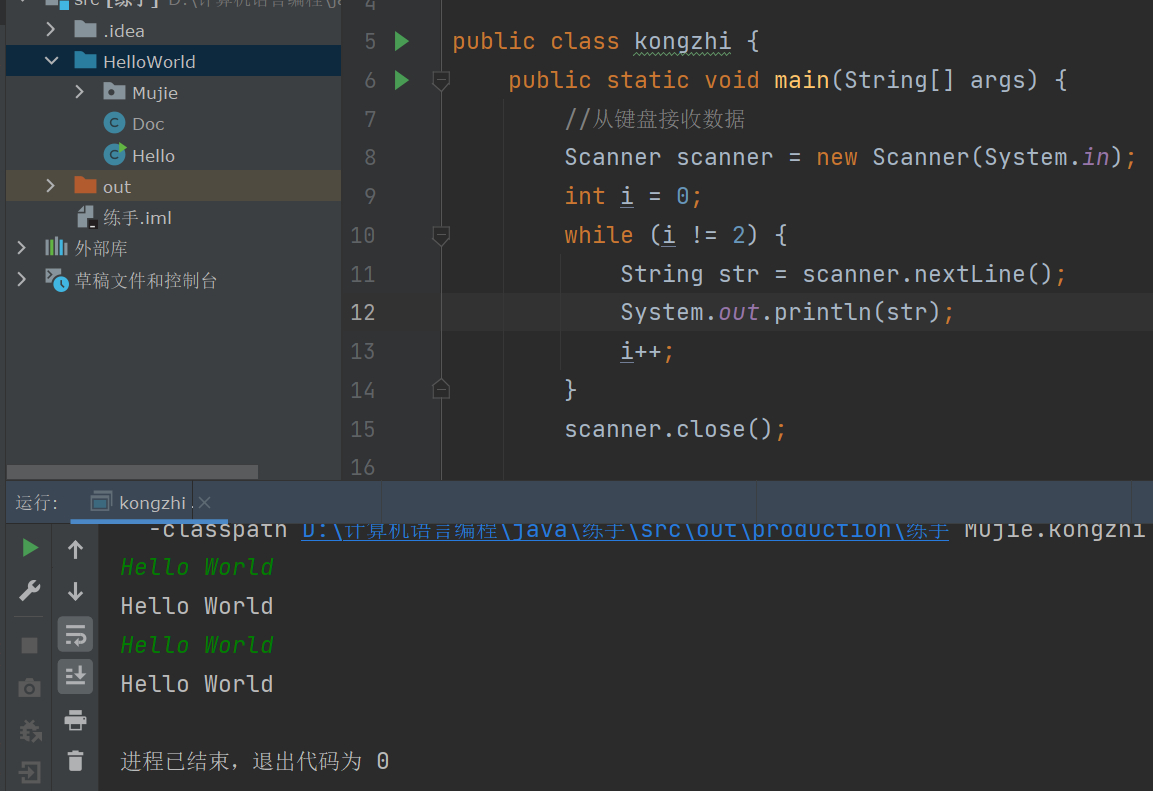Expand the Mujie package

[x=80, y=93]
